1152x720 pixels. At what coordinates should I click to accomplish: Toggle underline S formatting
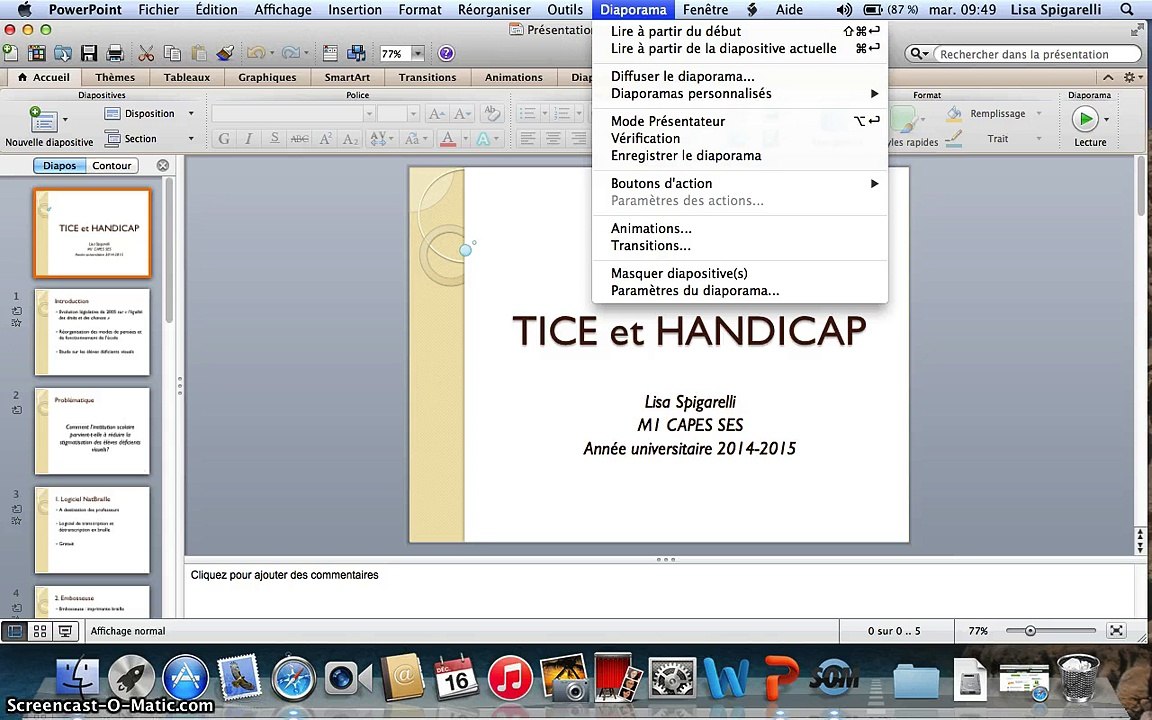tap(274, 138)
